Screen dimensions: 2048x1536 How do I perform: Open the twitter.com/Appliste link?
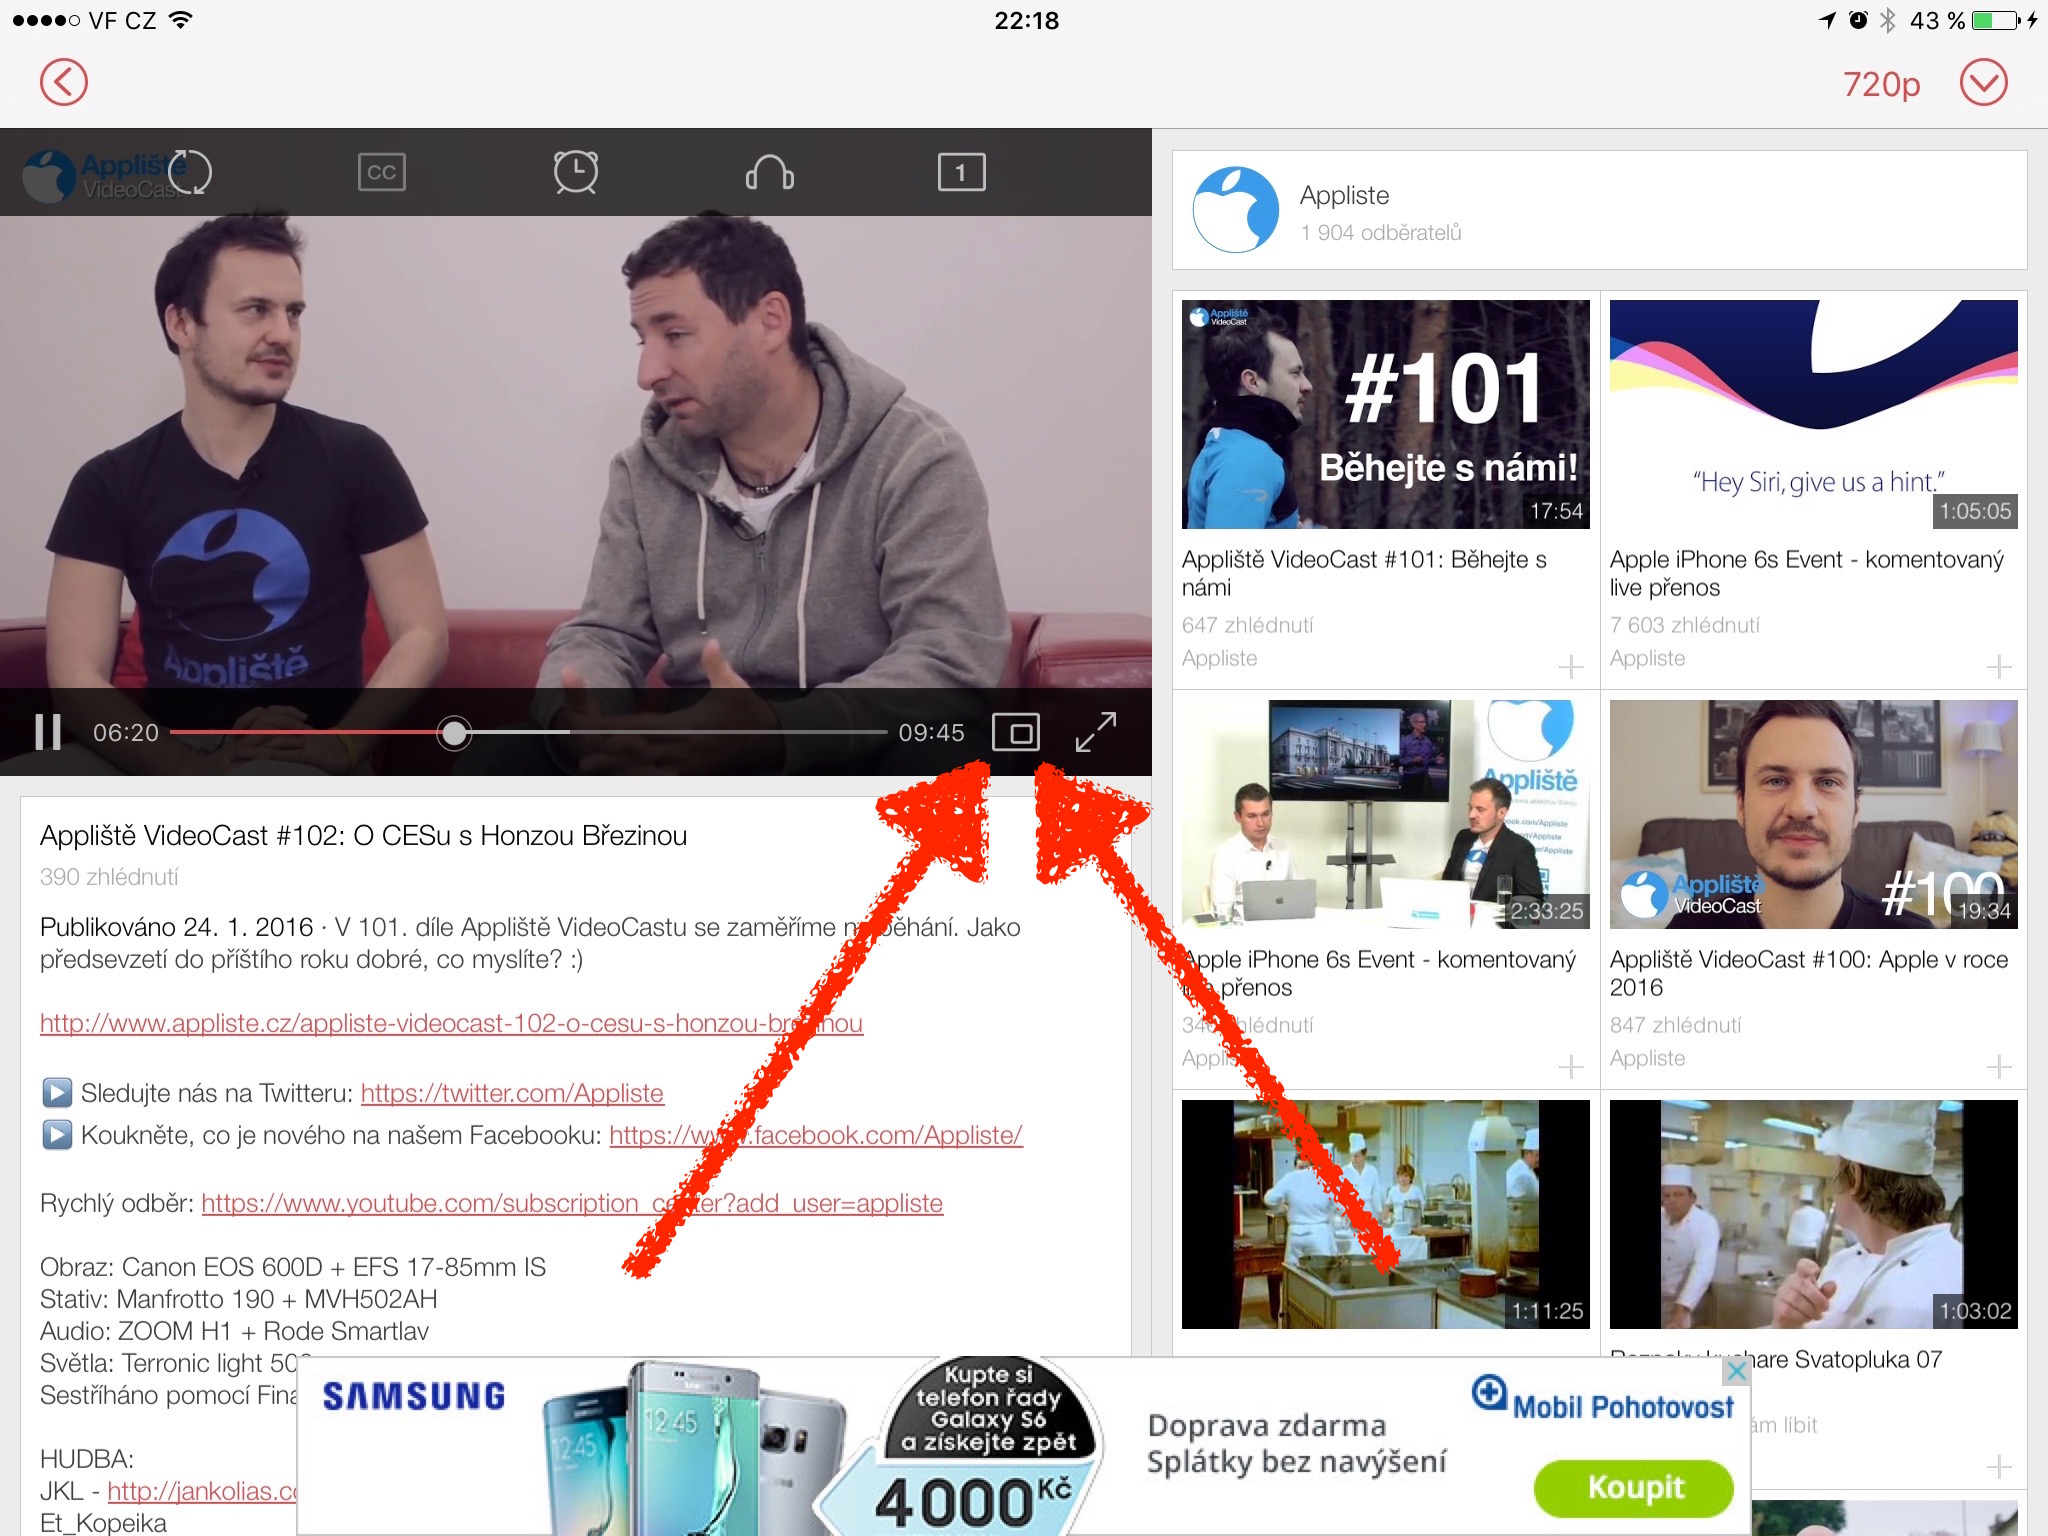512,1093
